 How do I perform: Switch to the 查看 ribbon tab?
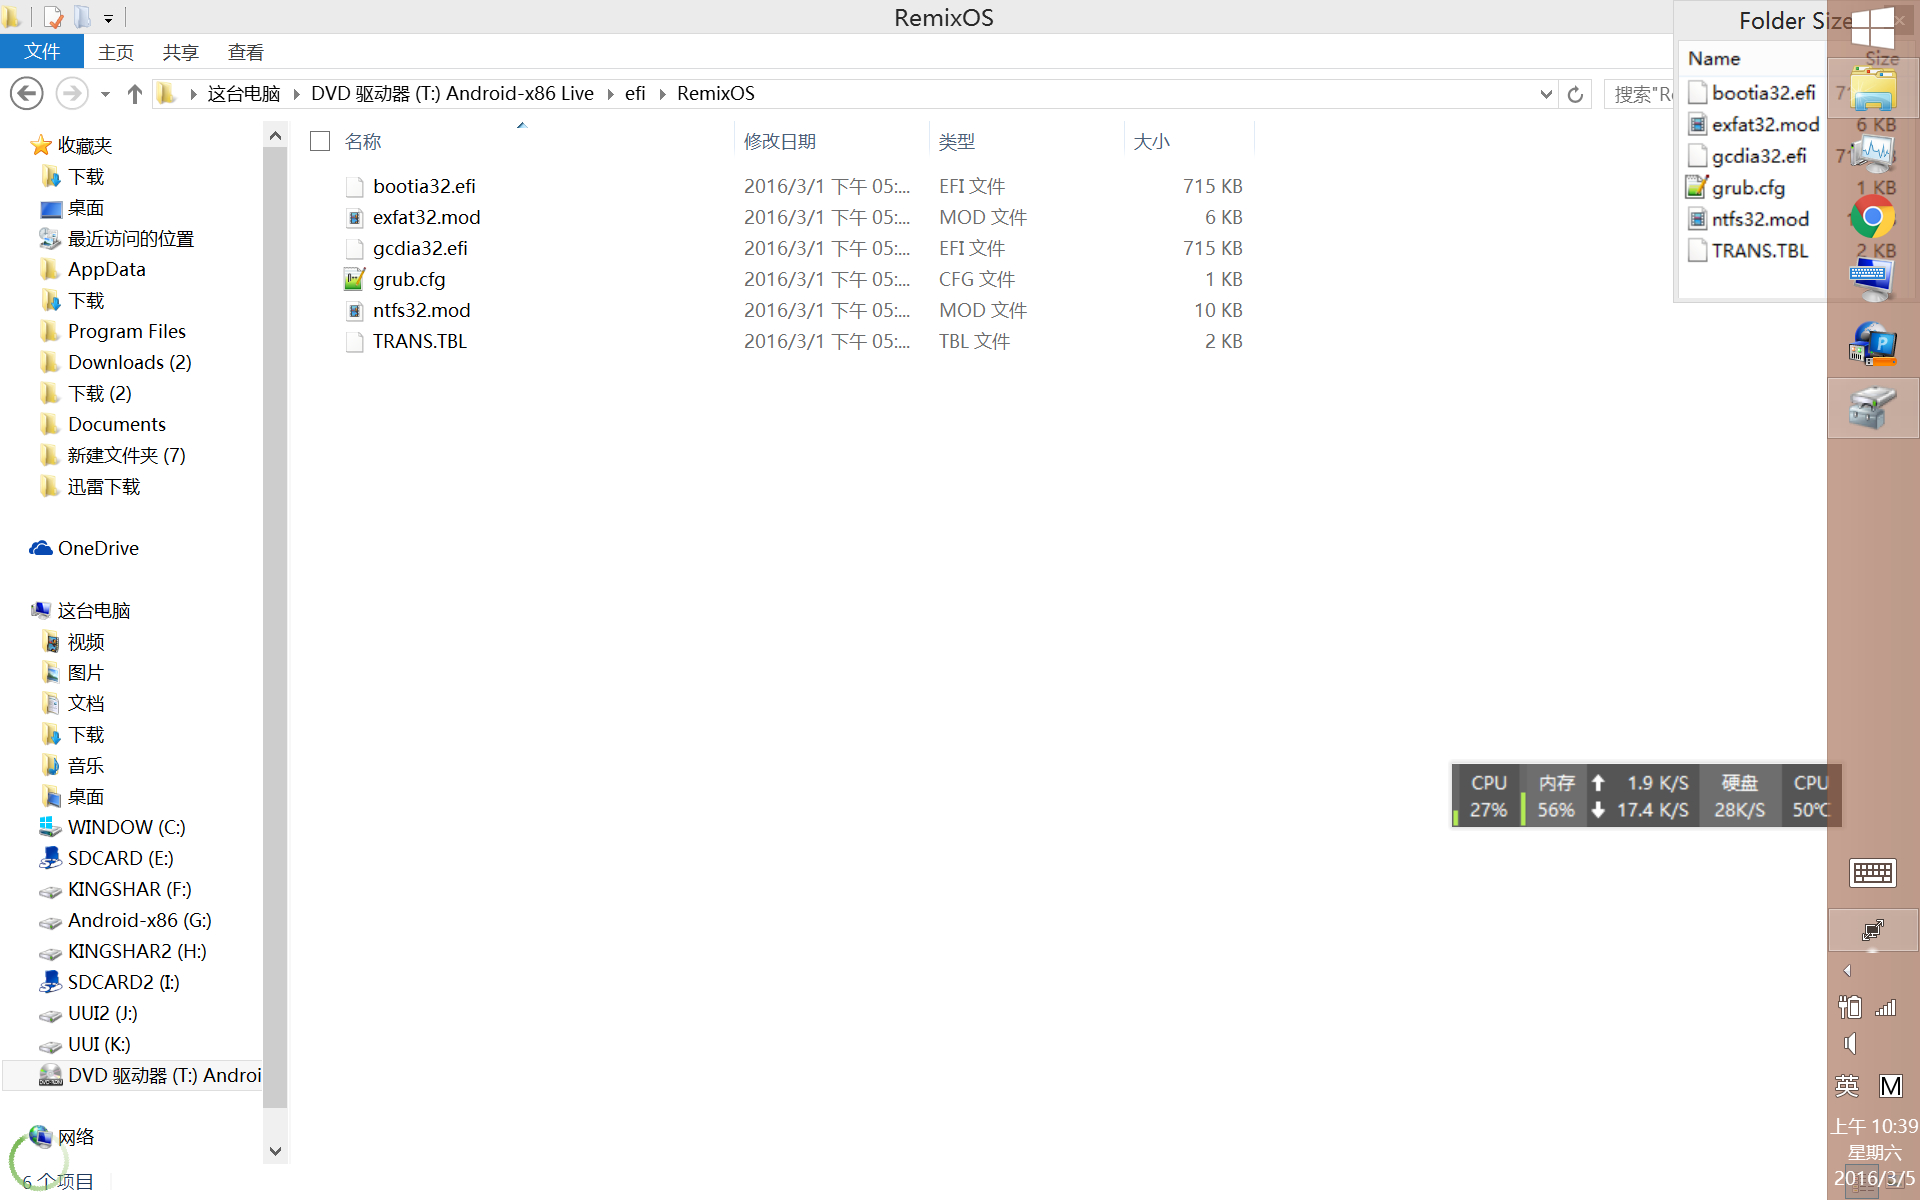click(x=245, y=52)
